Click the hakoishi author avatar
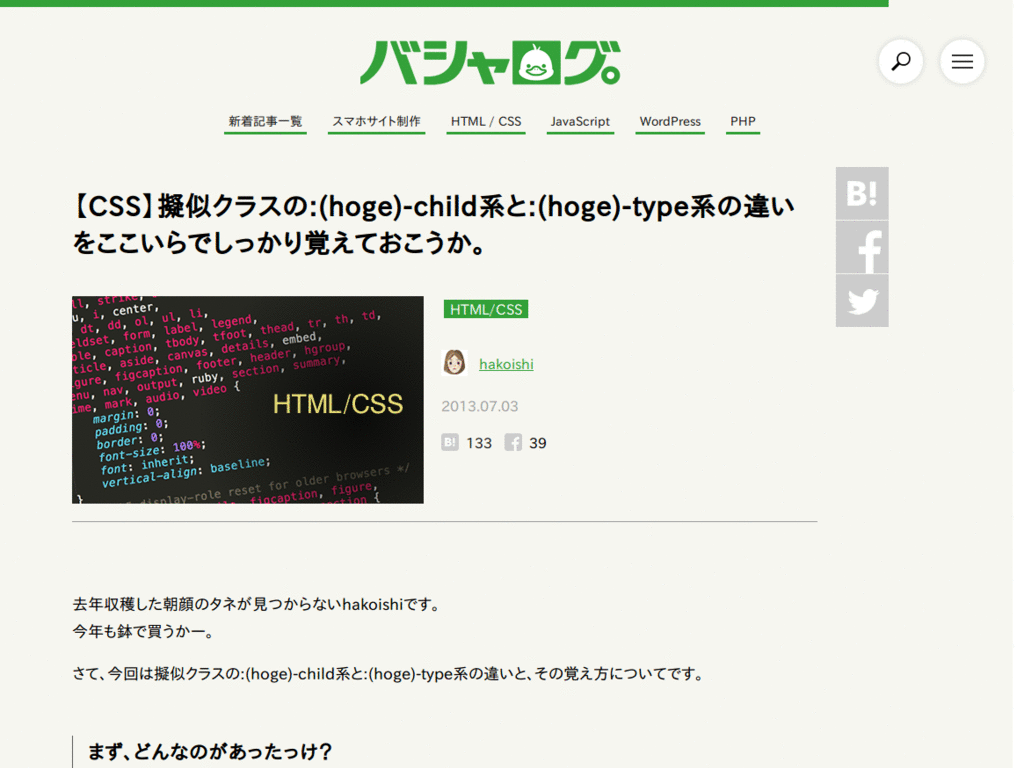The width and height of the screenshot is (1024, 768). pyautogui.click(x=455, y=362)
